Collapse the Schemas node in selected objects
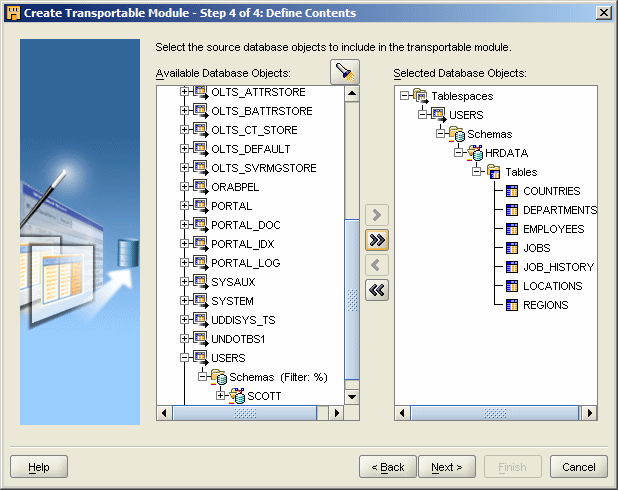This screenshot has width=618, height=490. click(x=440, y=134)
